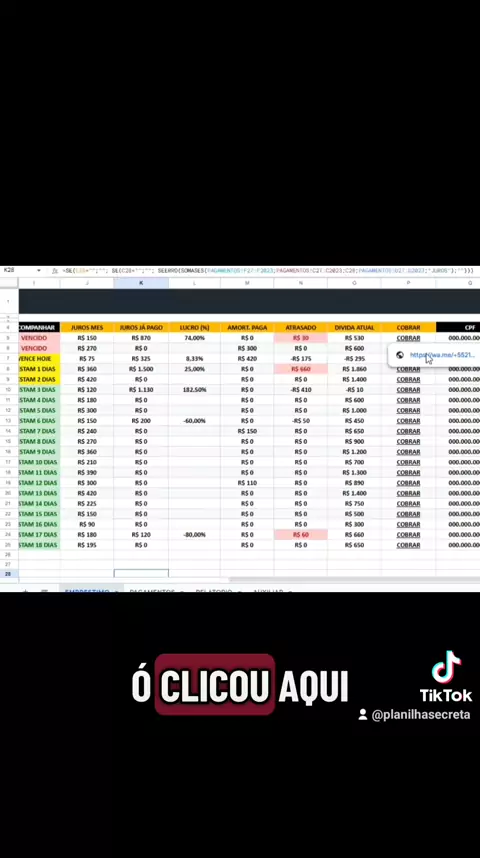Open the Name Box dropdown arrow

pos(39,271)
